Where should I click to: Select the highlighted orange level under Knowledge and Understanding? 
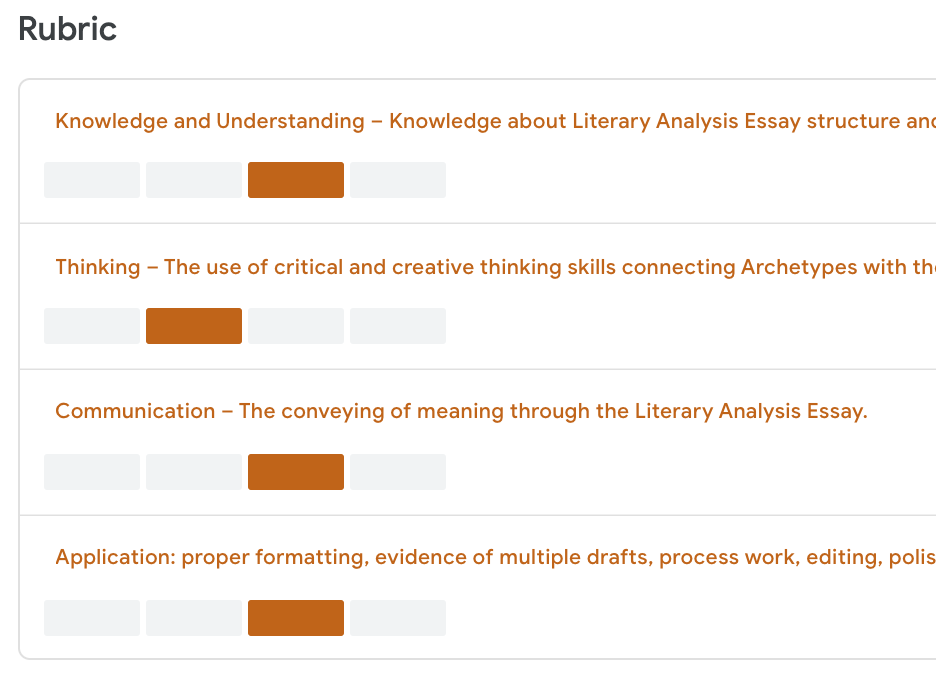(296, 180)
